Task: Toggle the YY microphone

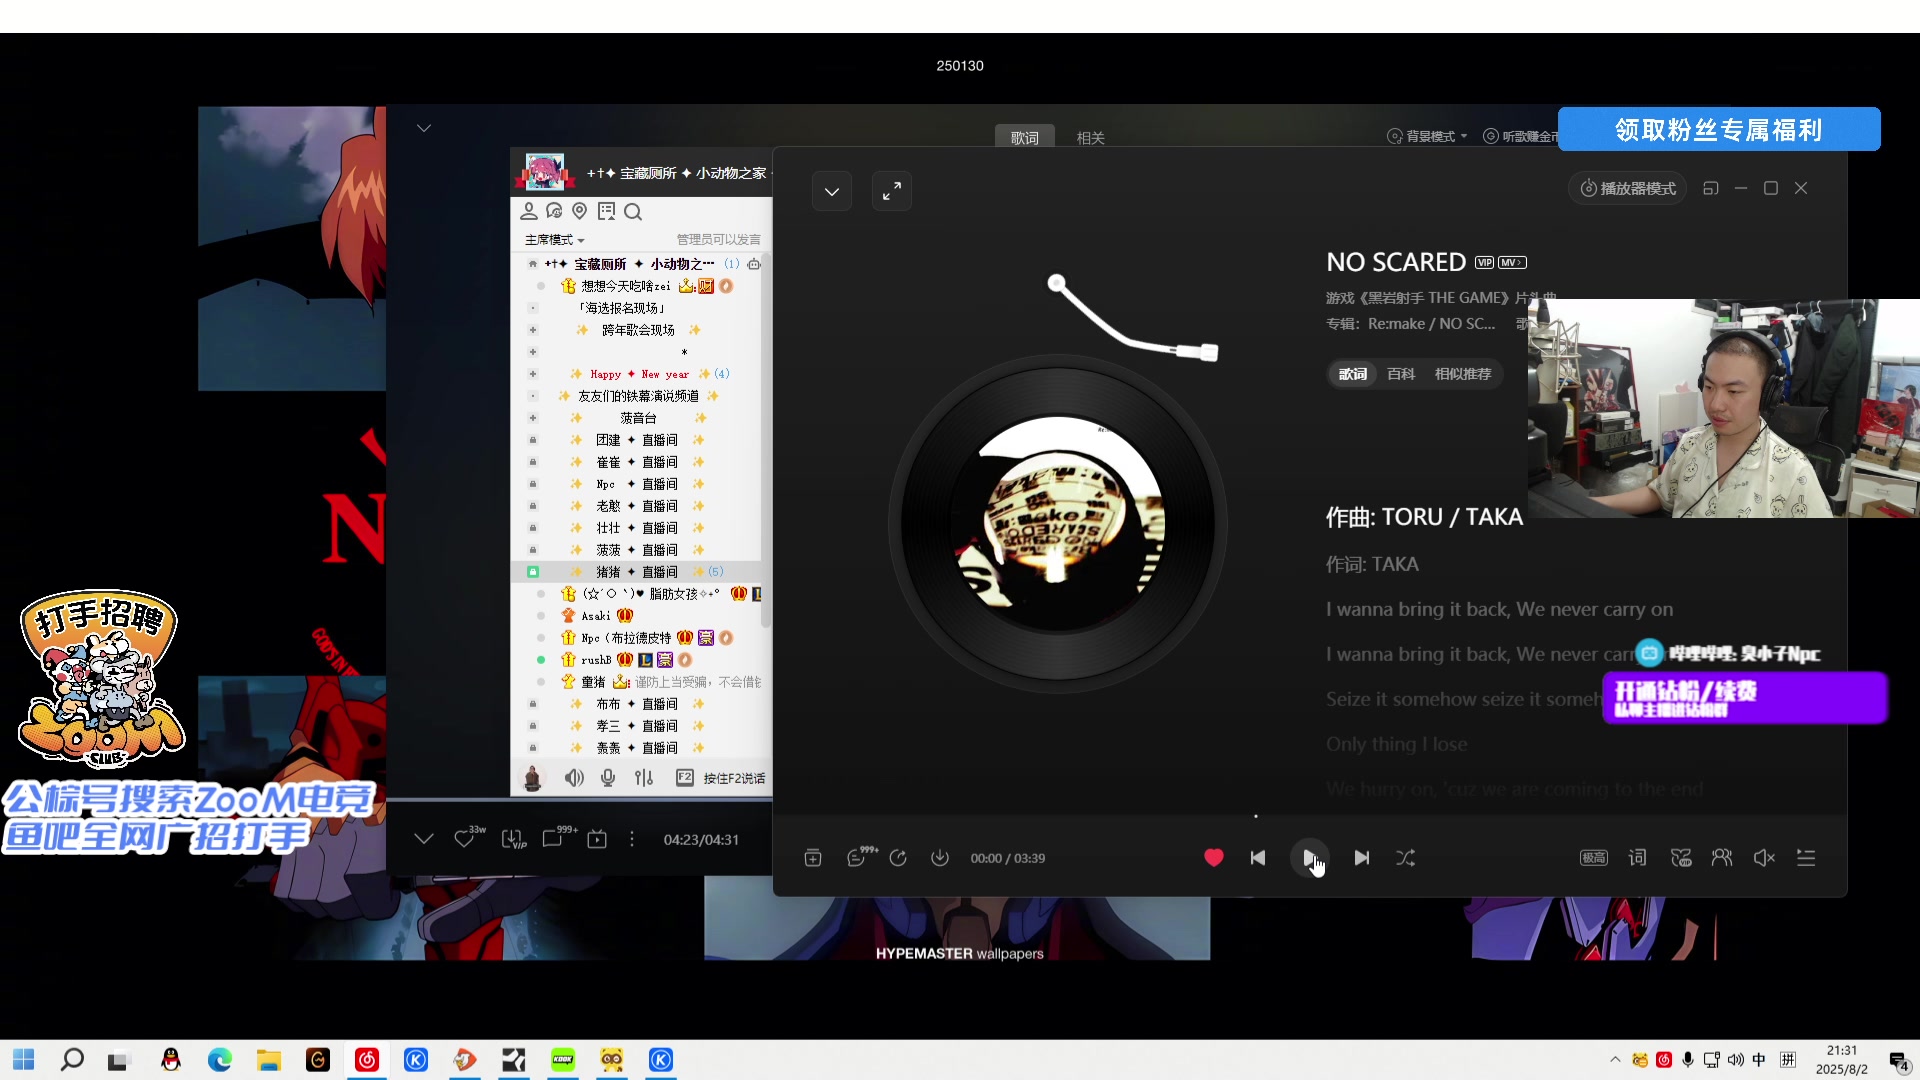Action: point(608,778)
